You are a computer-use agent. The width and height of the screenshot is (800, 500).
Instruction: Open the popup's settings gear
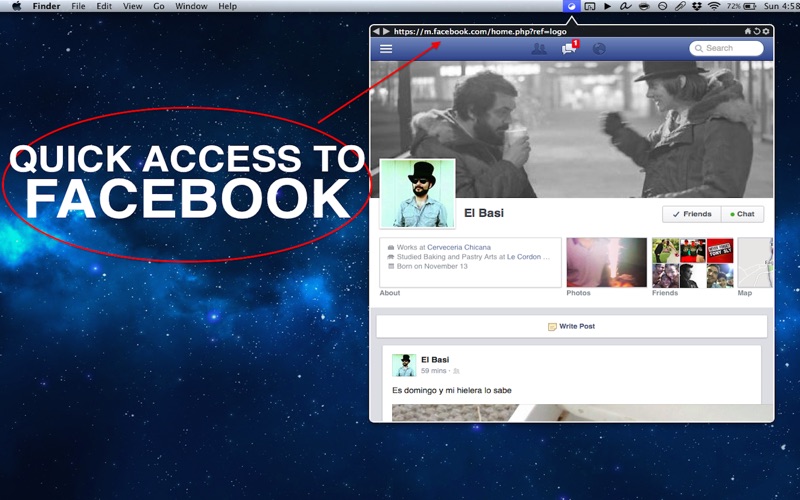click(x=766, y=31)
